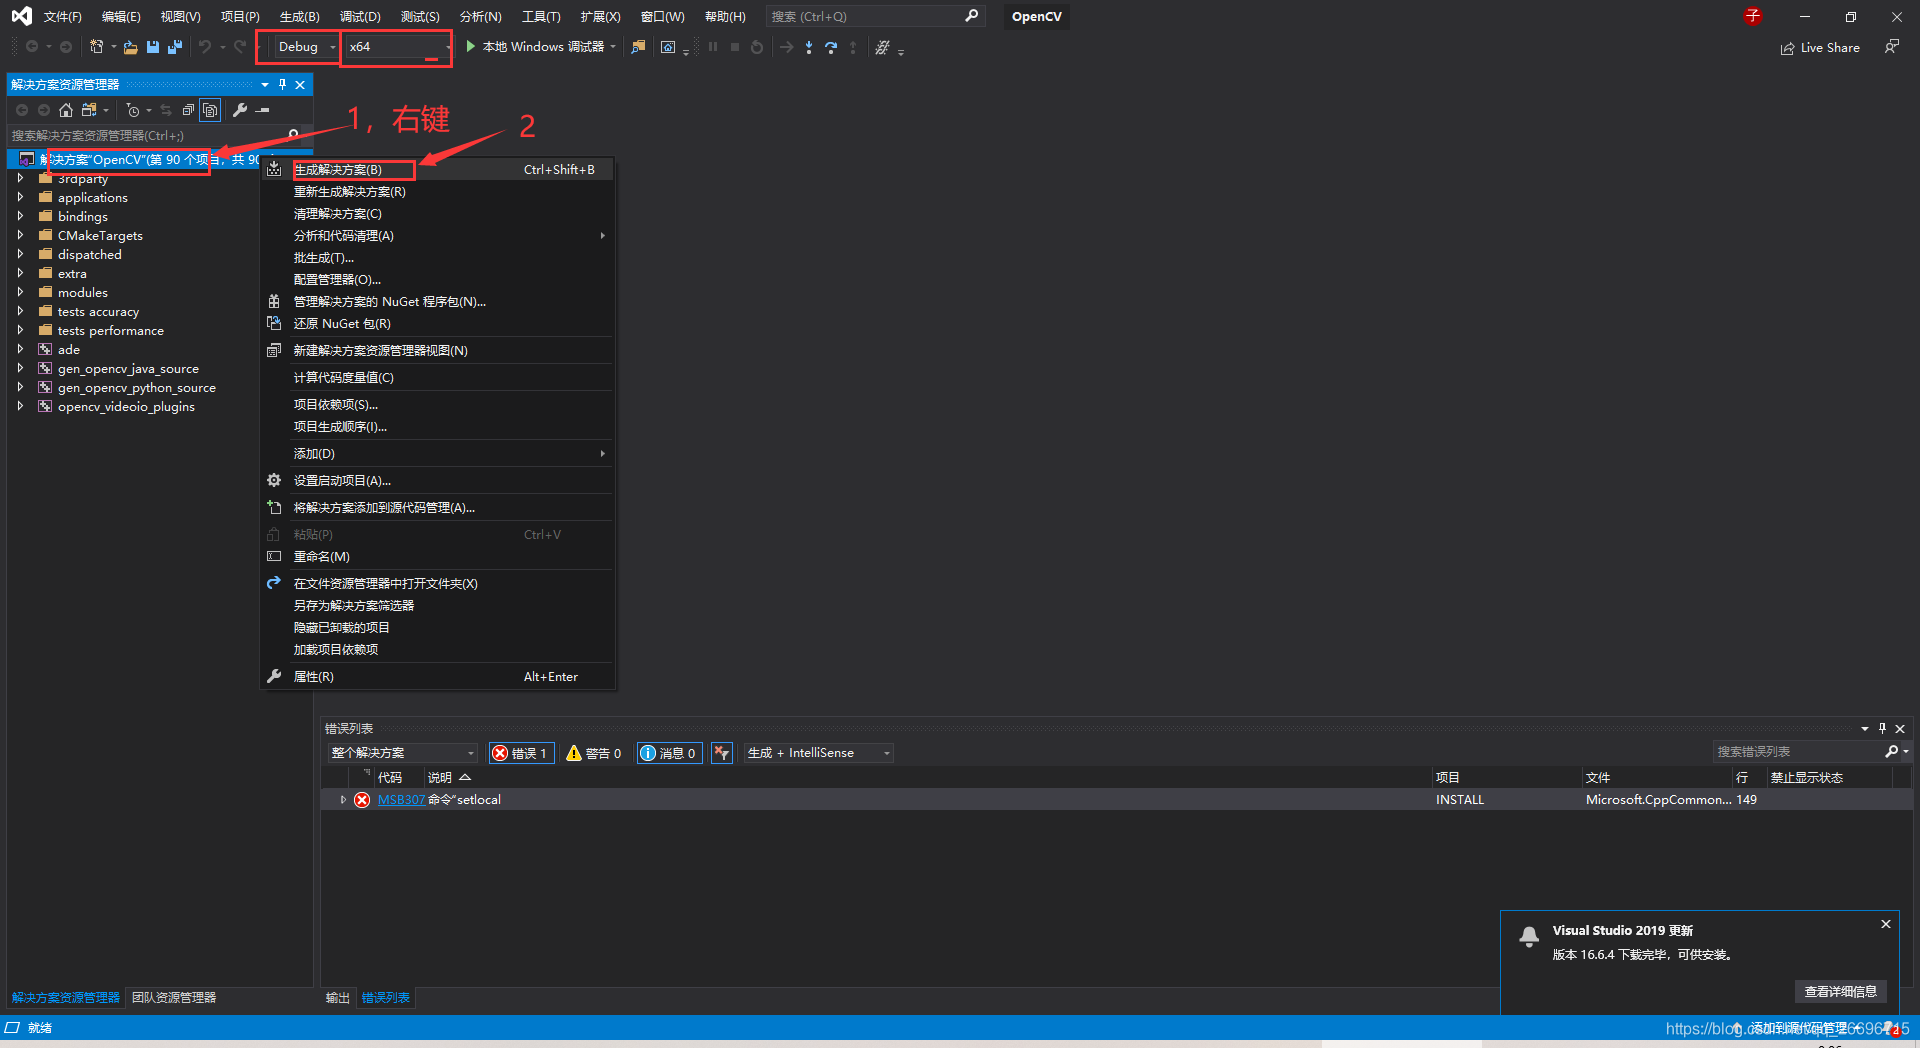Expand the 3rdparty folder node

(x=20, y=178)
